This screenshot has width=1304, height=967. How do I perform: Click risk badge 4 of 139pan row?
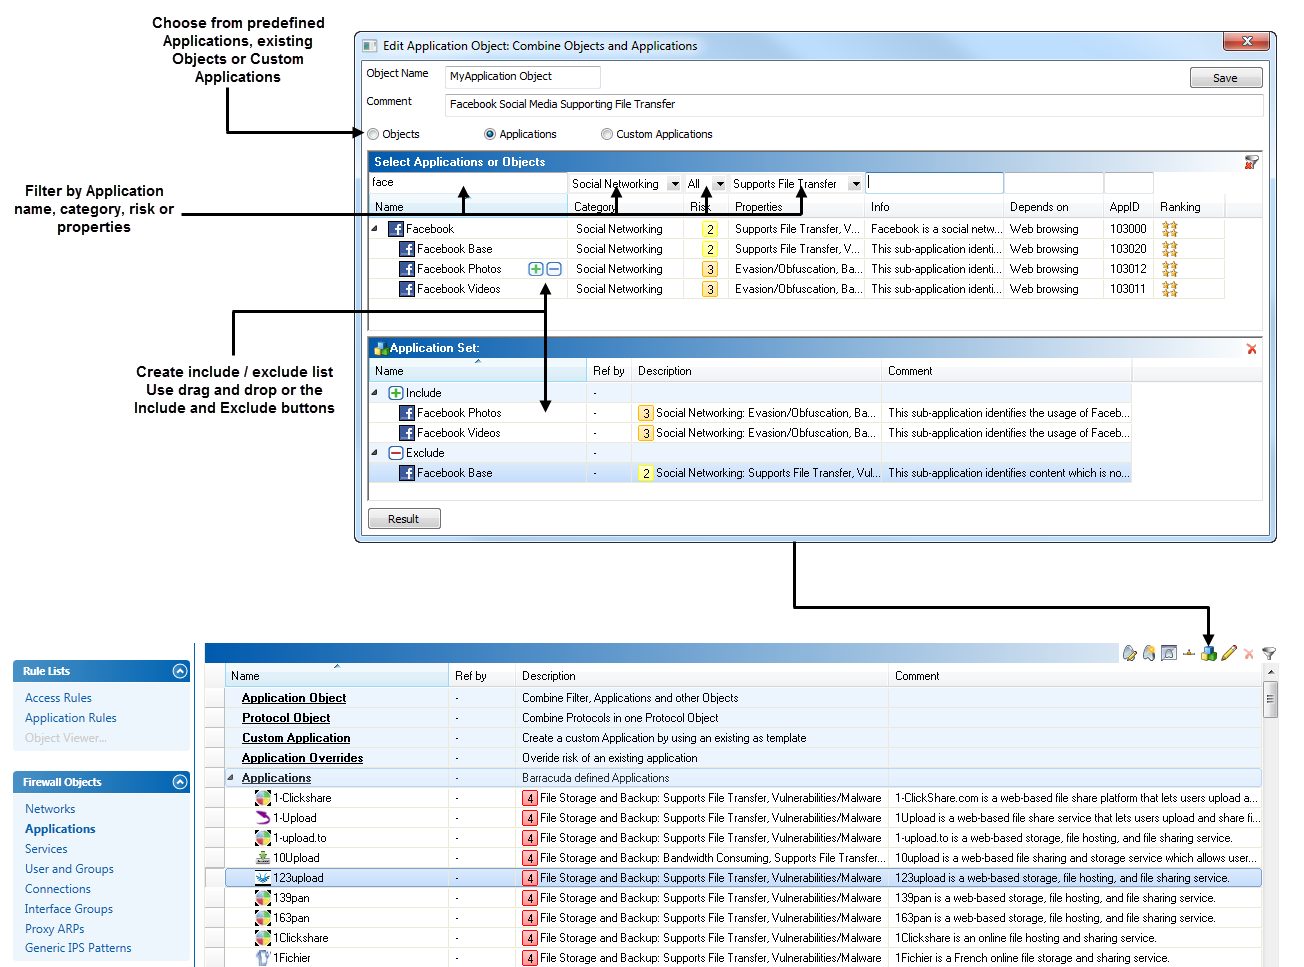point(530,898)
